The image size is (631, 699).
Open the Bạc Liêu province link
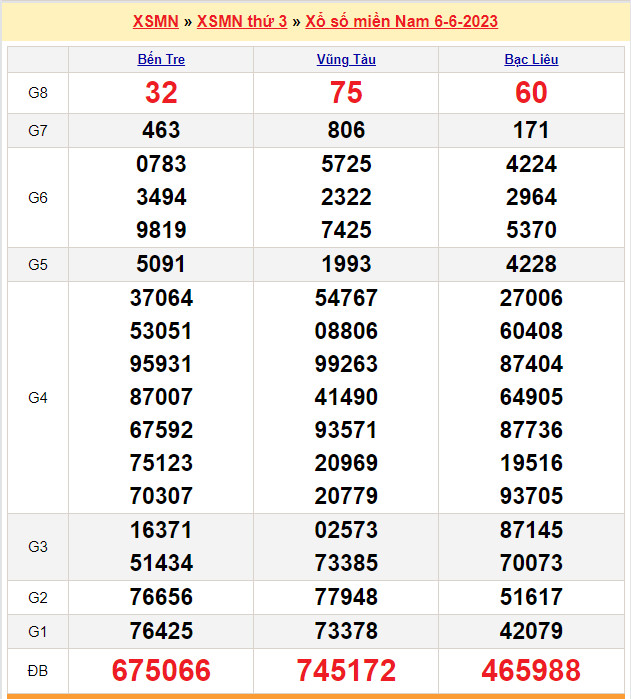click(531, 59)
